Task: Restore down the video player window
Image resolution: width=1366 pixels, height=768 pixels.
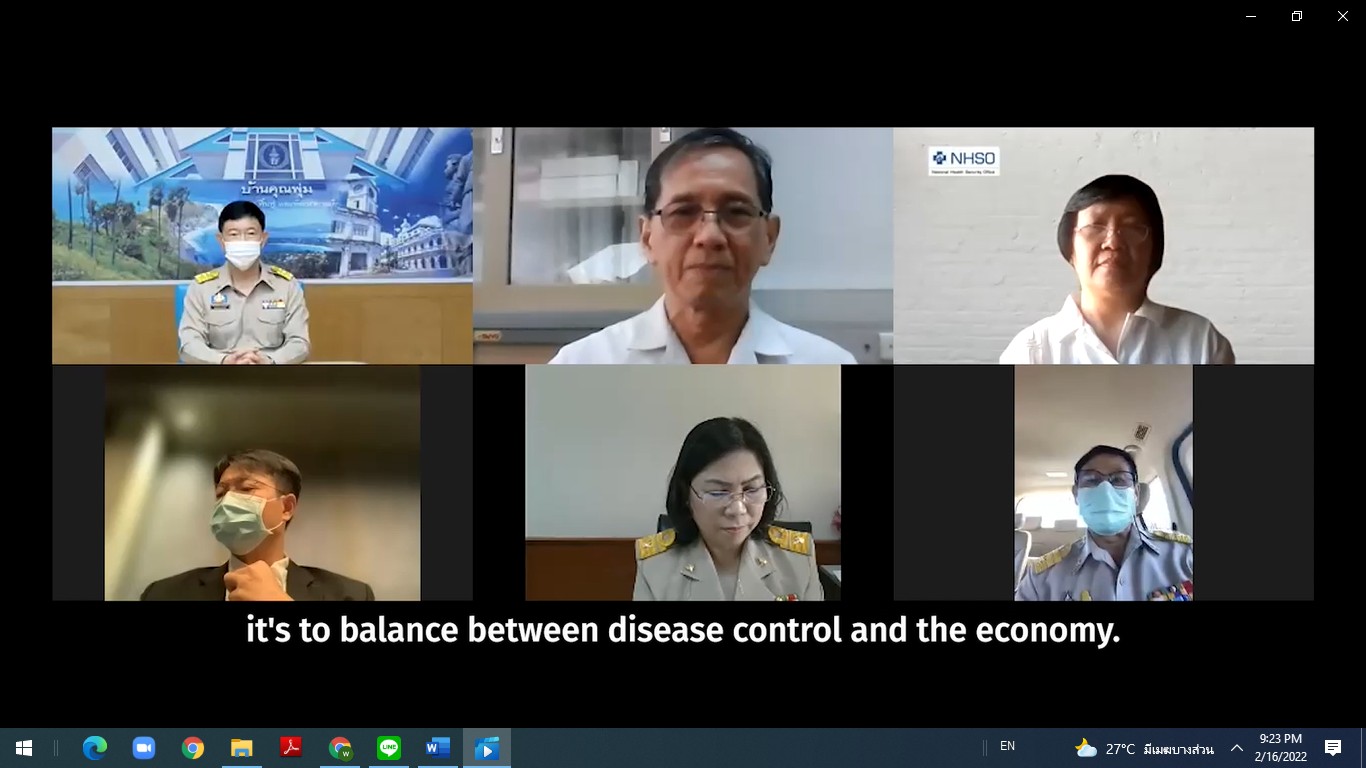Action: (x=1297, y=16)
